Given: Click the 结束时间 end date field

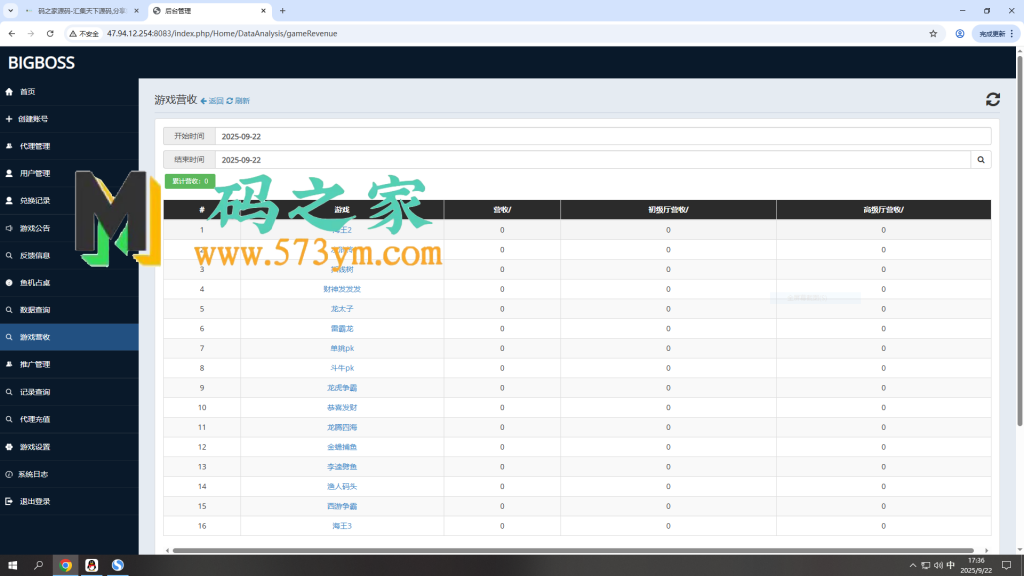Looking at the screenshot, I should click(592, 160).
